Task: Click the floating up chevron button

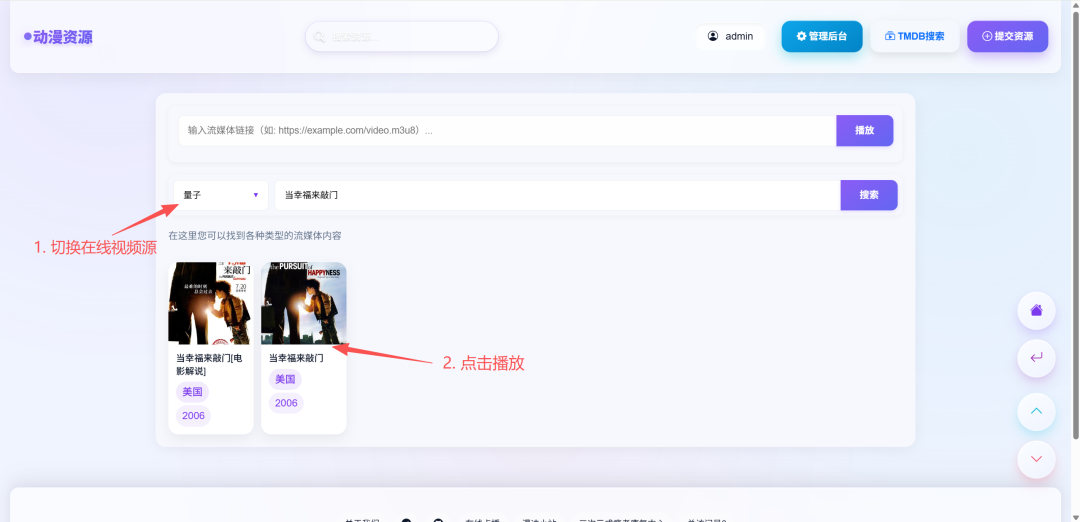Action: pos(1036,412)
